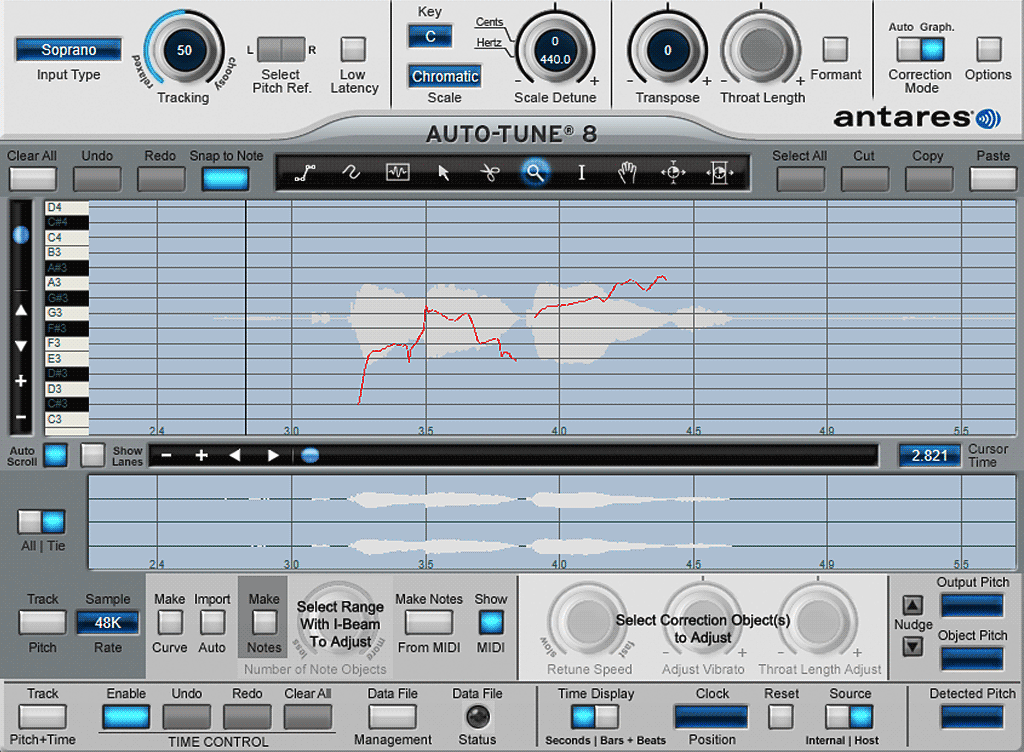1024x752 pixels.
Task: Enable Snap to Note
Action: click(x=225, y=177)
